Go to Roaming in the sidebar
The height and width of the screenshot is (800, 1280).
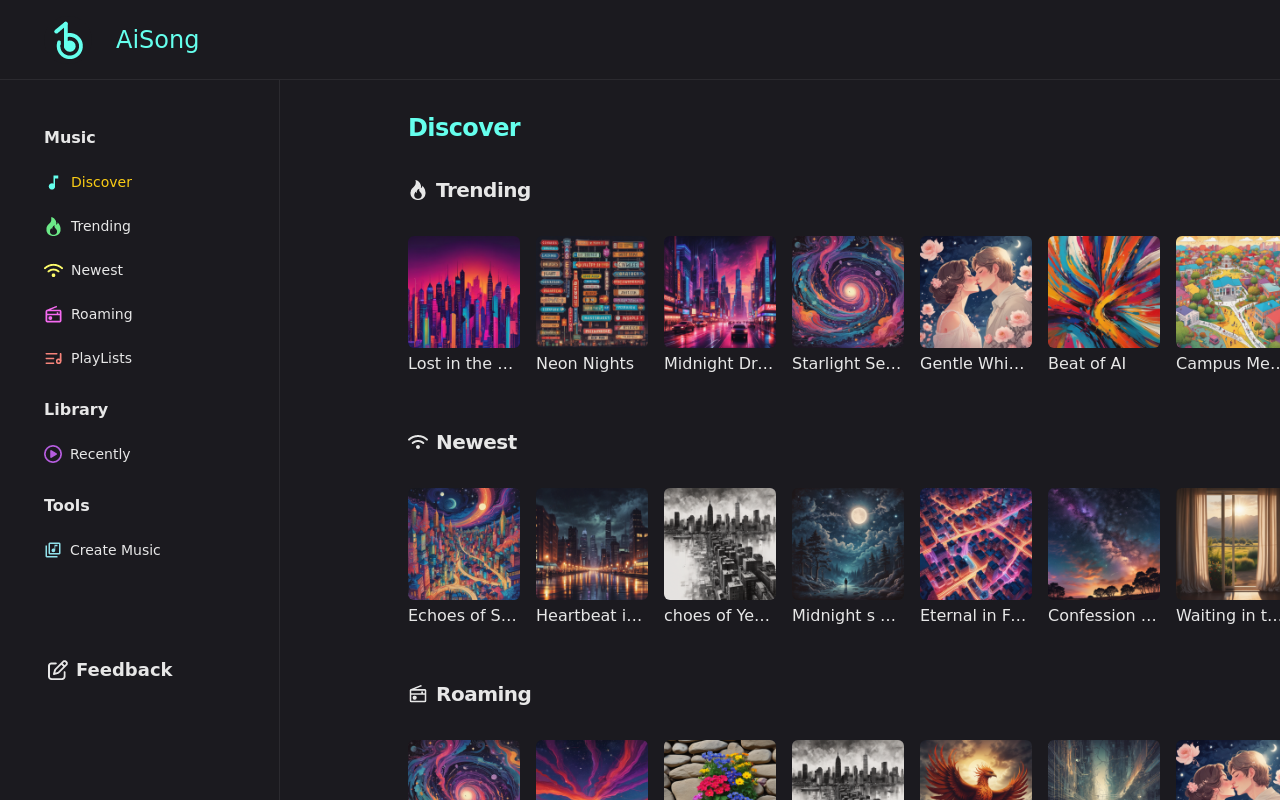pos(102,314)
